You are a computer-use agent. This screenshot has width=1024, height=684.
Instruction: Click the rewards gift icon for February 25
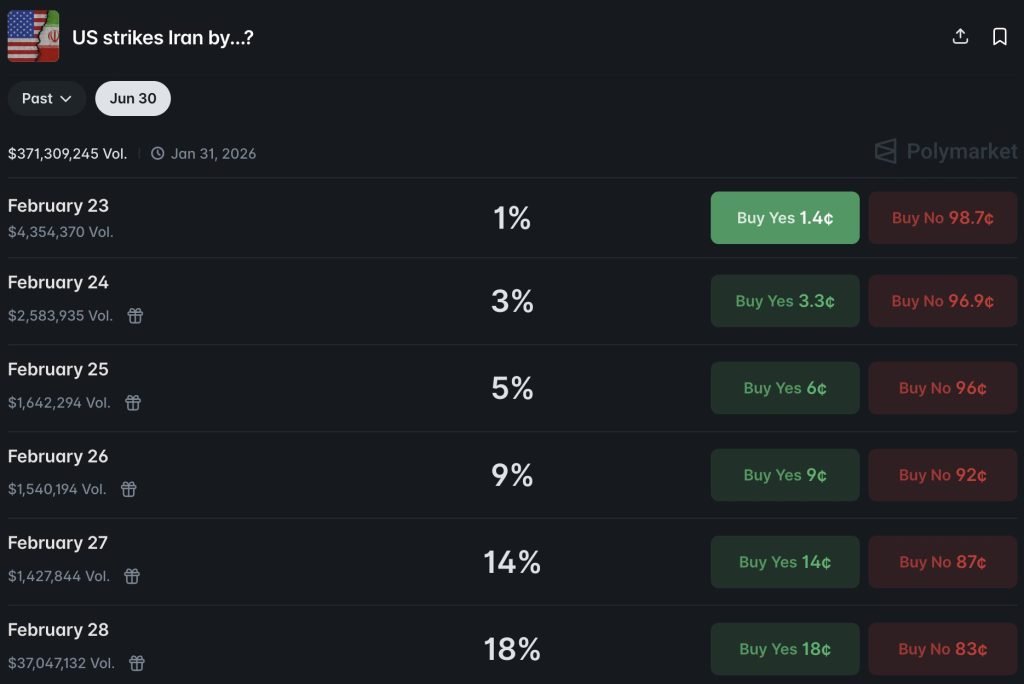[133, 403]
